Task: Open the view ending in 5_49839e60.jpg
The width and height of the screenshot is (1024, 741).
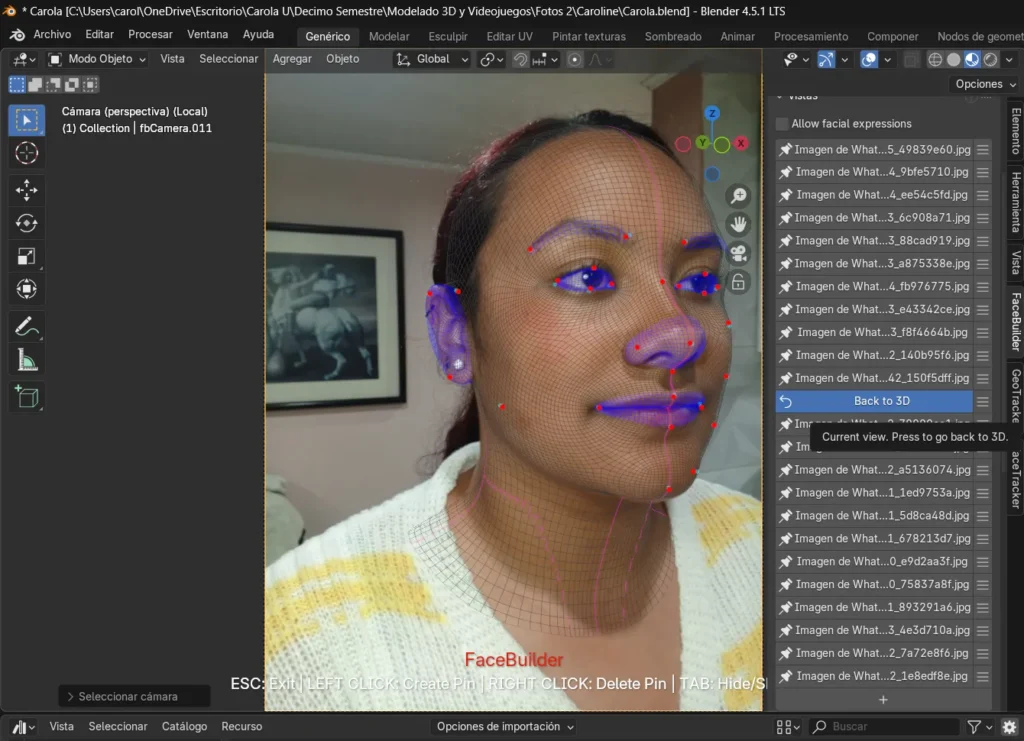Action: coord(874,150)
